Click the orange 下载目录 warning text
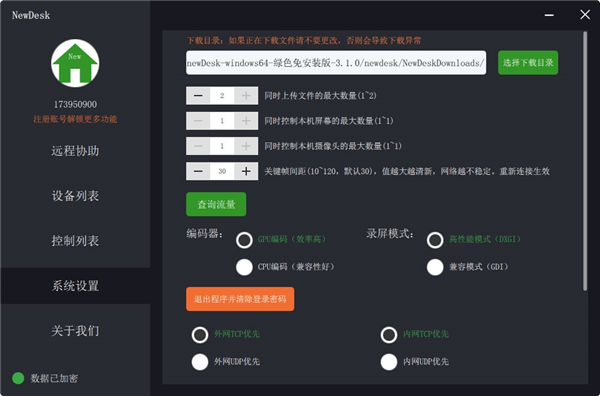Screen dimensions: 600x396 (304, 41)
